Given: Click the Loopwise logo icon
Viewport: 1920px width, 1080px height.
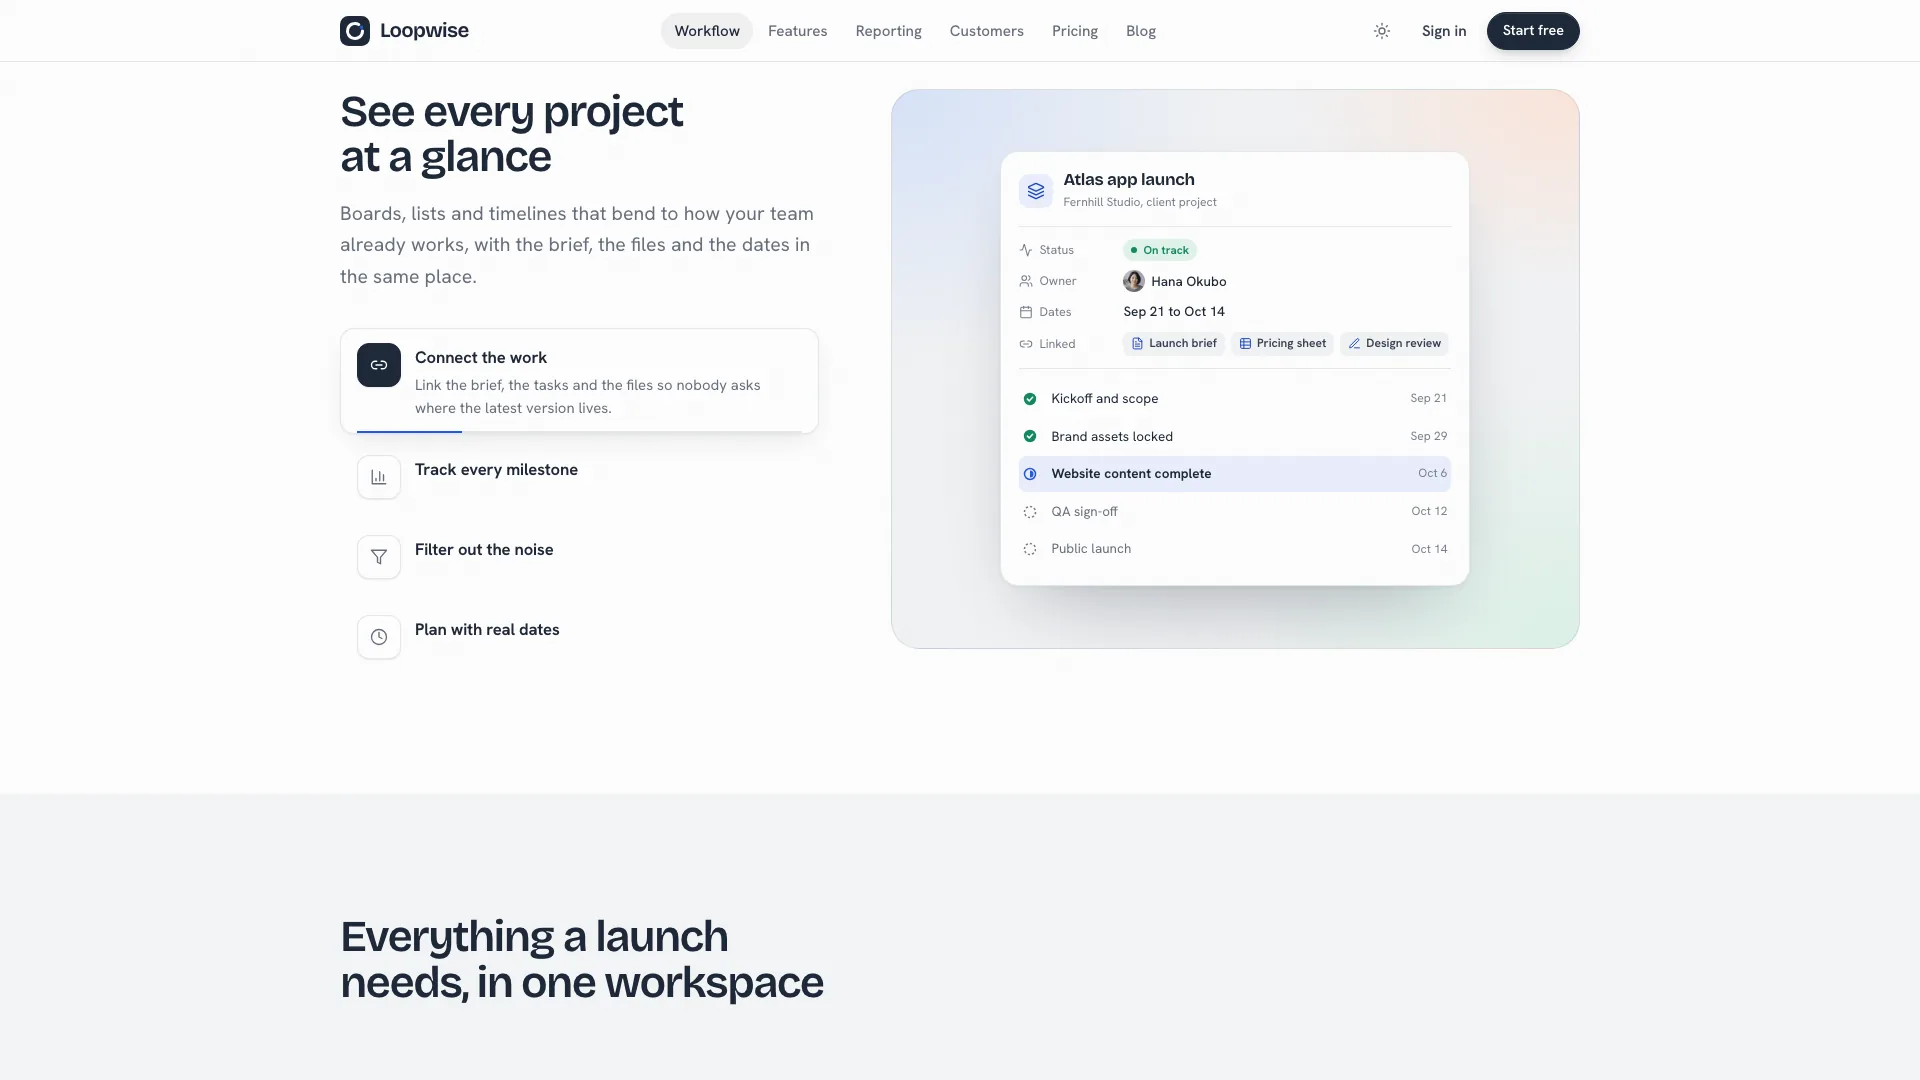Looking at the screenshot, I should pos(355,31).
